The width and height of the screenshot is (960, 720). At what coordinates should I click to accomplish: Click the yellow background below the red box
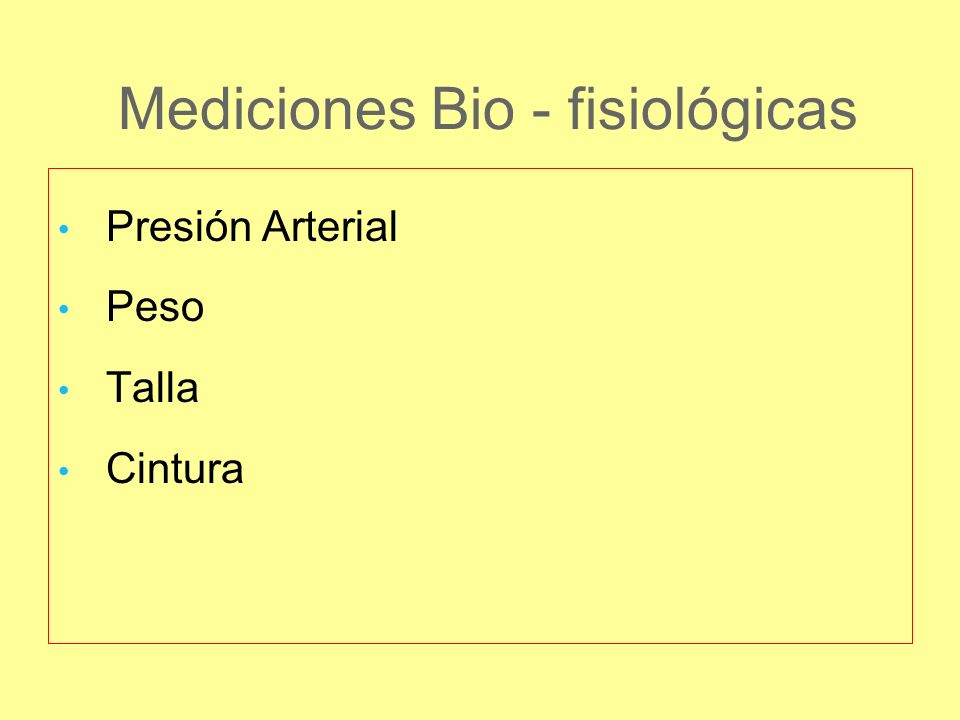coord(480,682)
